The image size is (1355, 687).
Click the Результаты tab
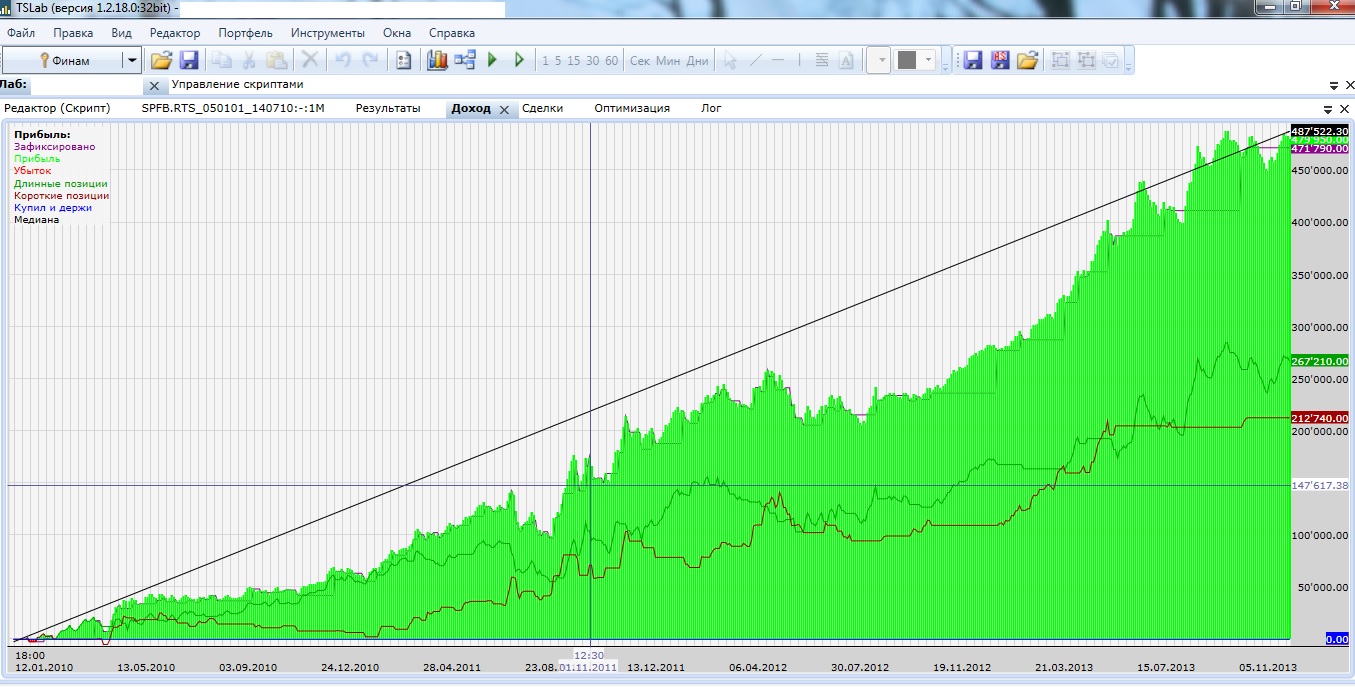[x=388, y=108]
